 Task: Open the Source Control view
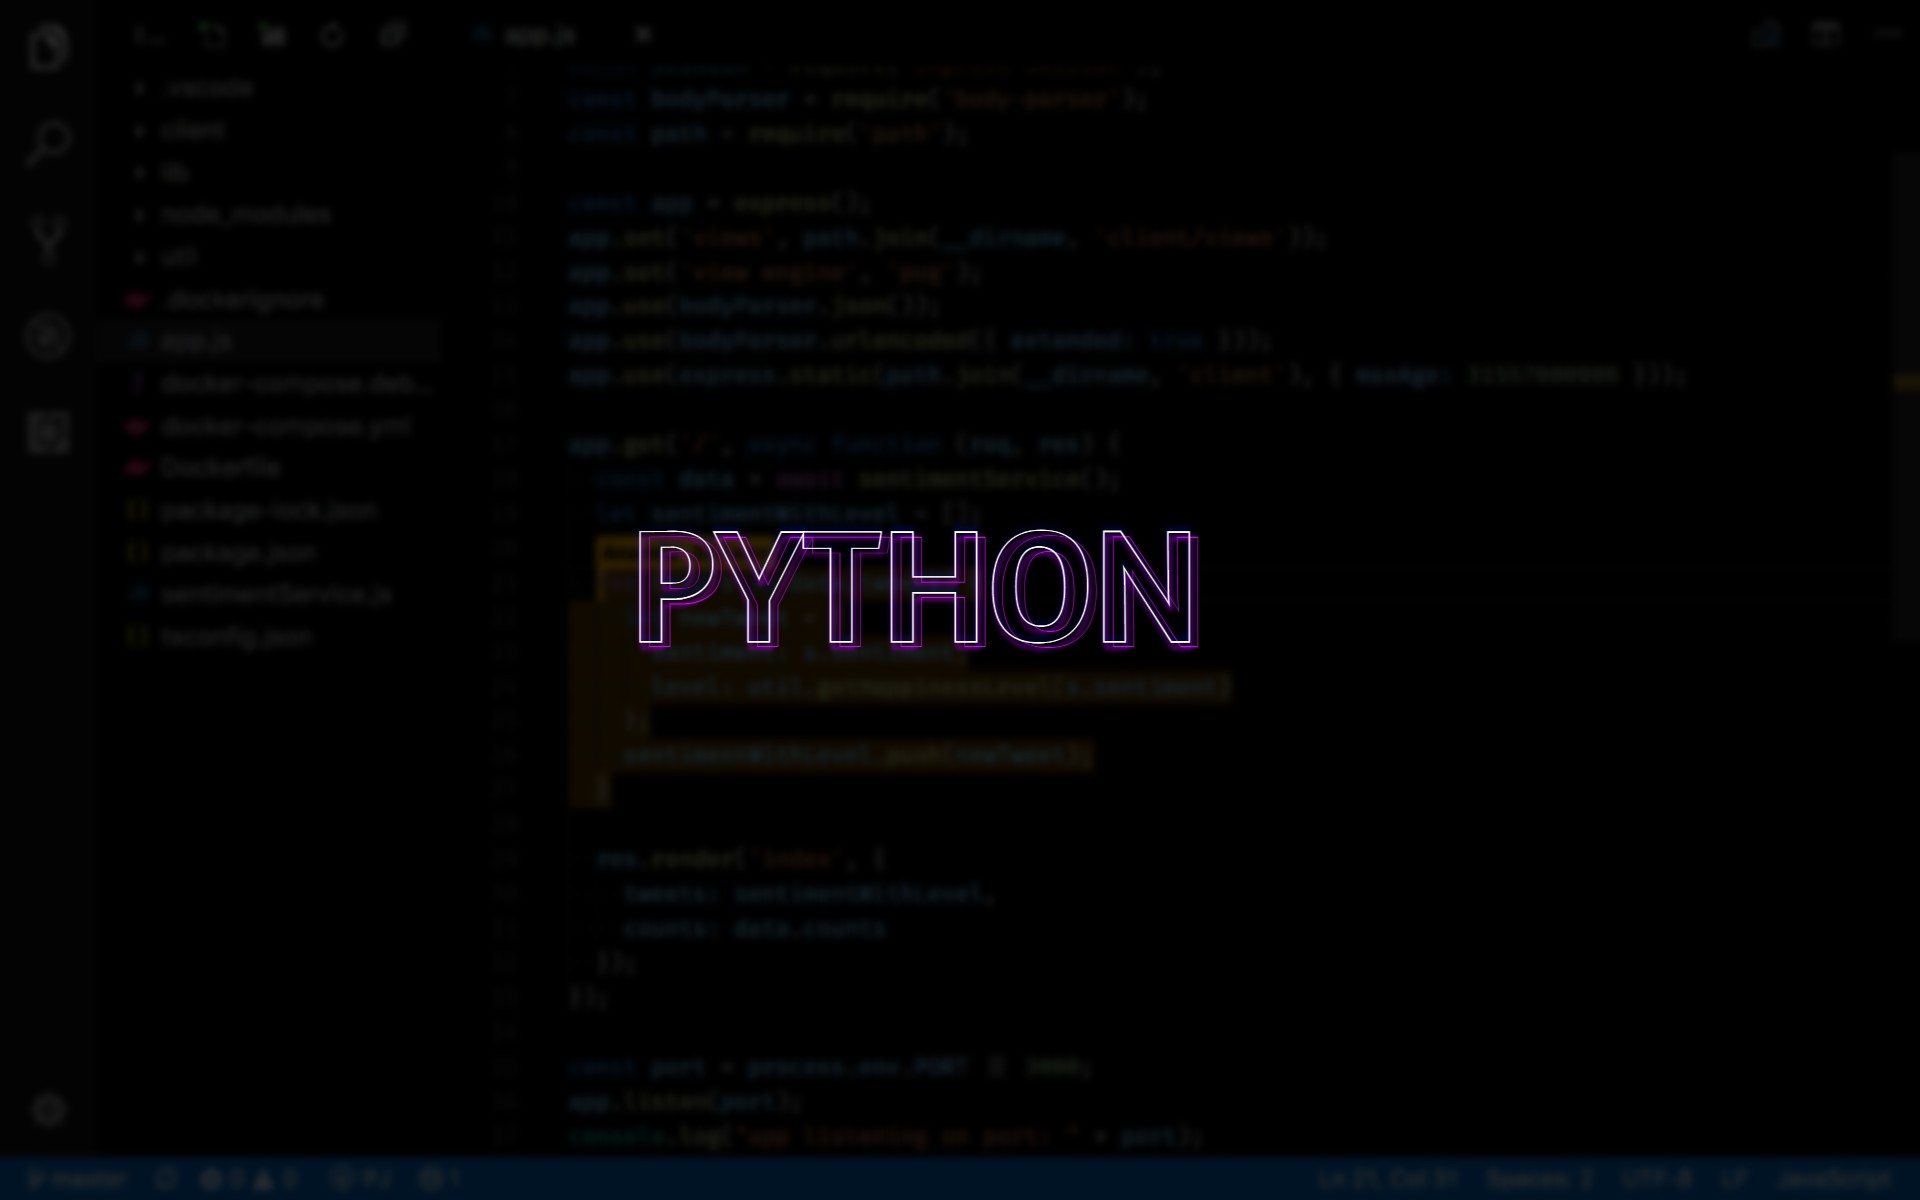[47, 238]
